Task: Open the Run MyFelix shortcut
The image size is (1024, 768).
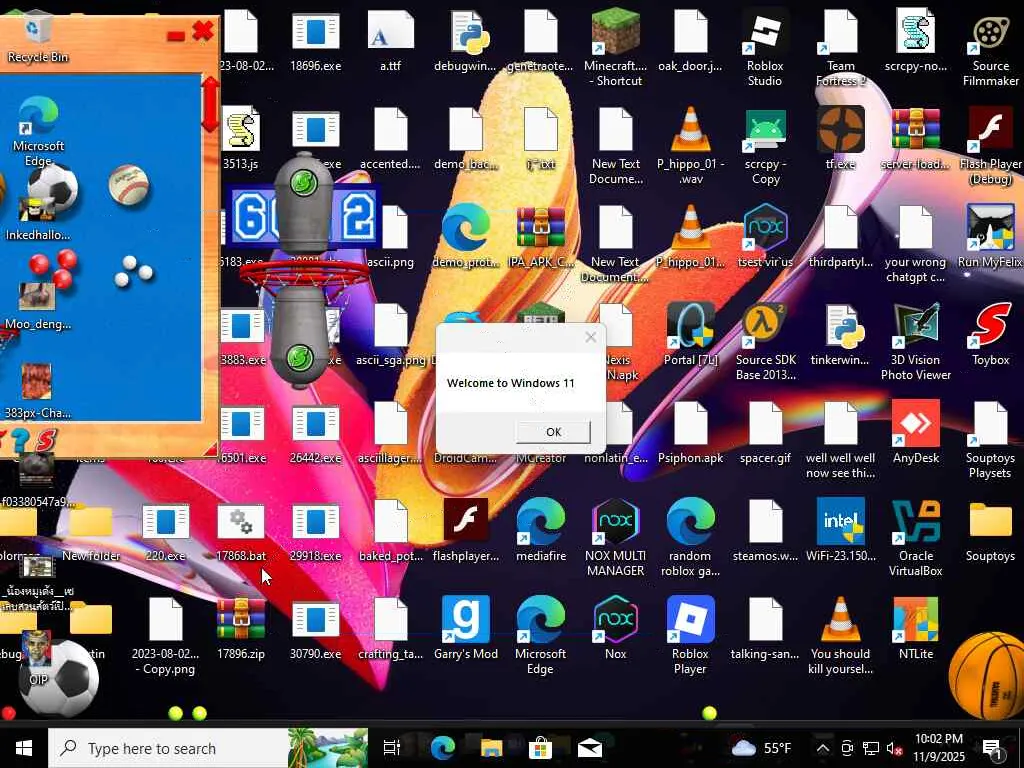Action: point(991,236)
